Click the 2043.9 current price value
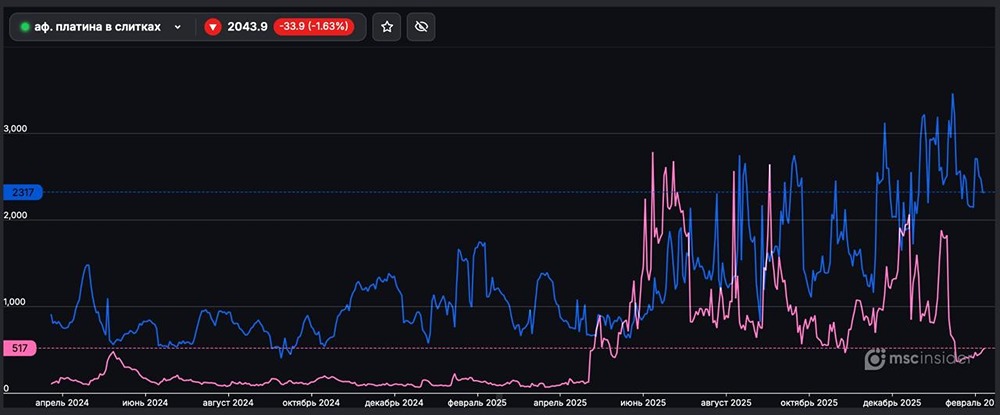 point(248,27)
